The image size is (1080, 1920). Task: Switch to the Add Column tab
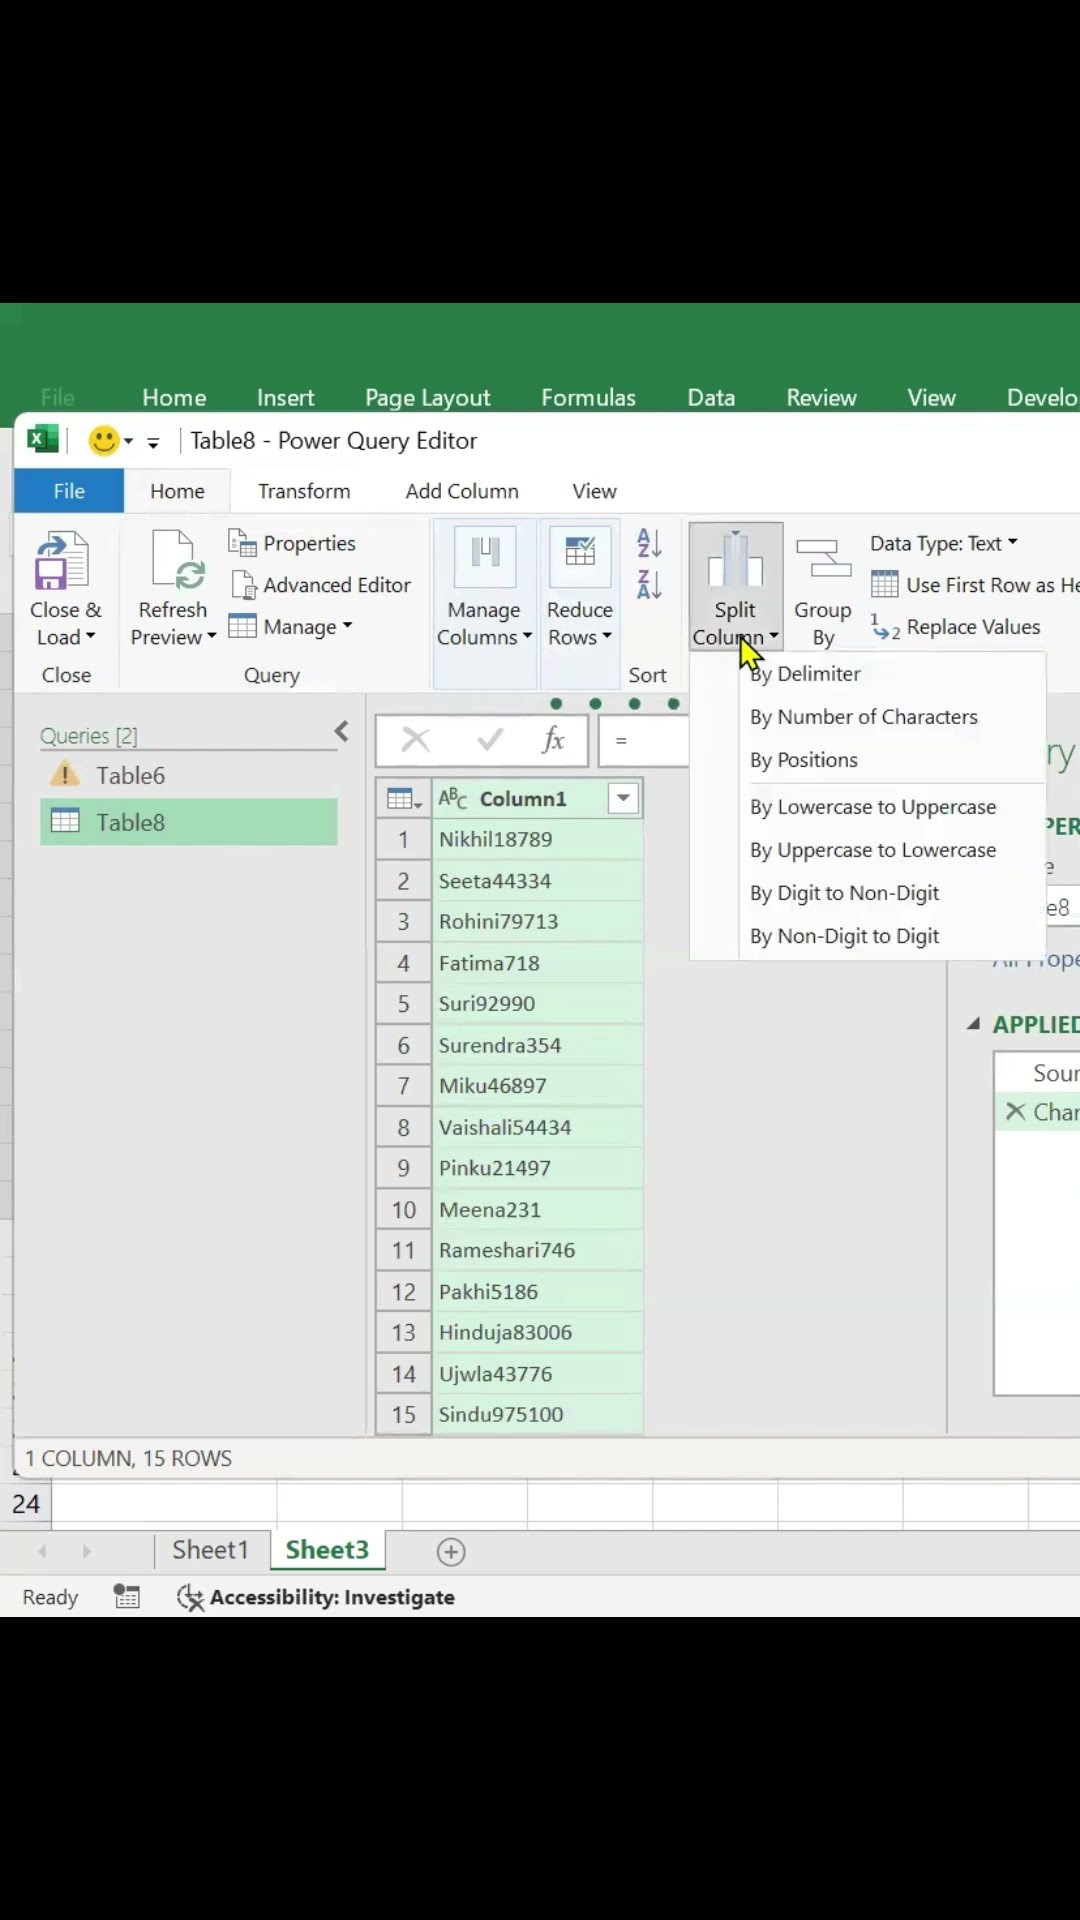click(462, 491)
